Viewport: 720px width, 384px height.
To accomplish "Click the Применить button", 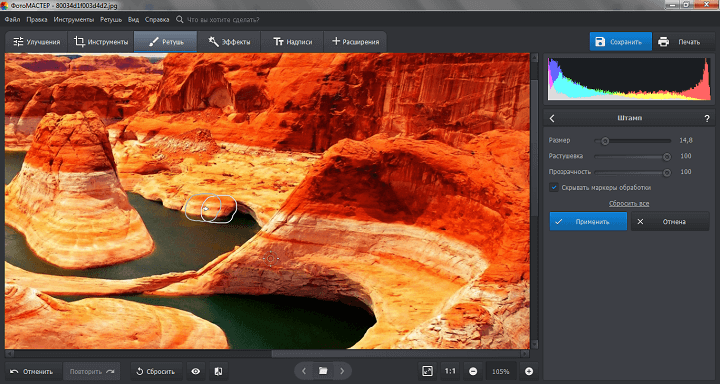I will [x=588, y=221].
